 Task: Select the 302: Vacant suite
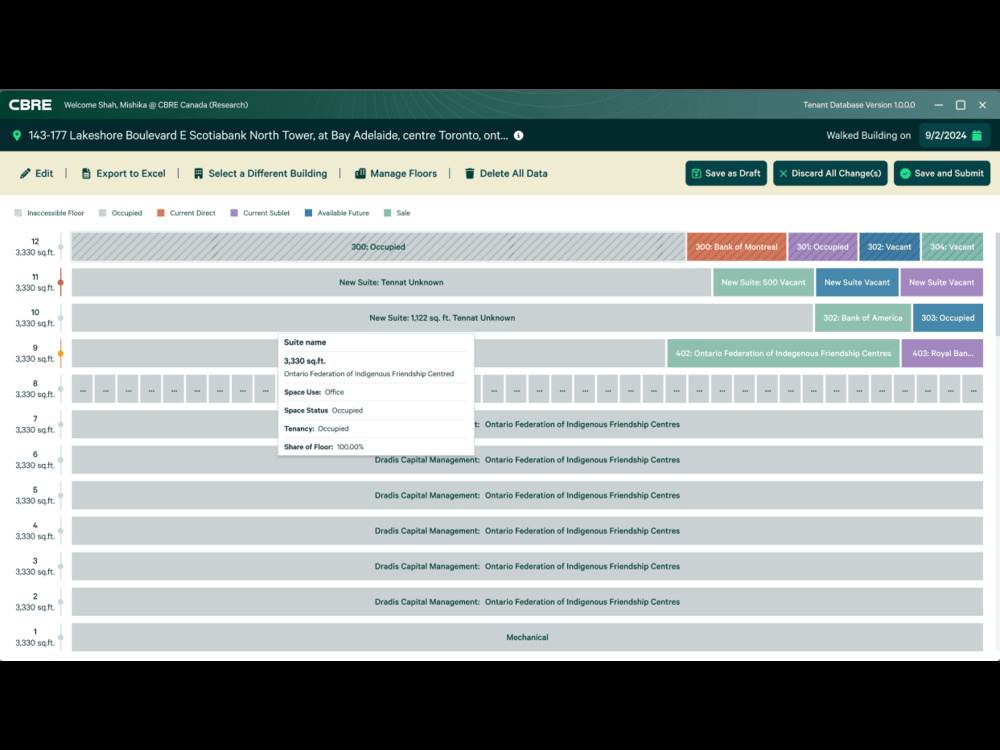(x=890, y=247)
